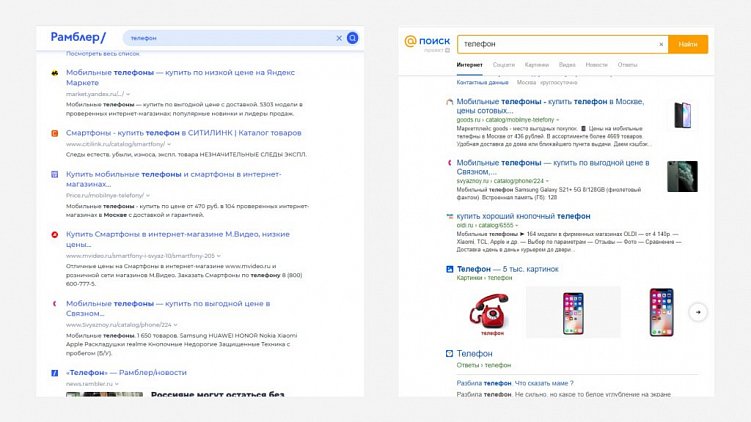Open Смартфоны СИТИЛИНК catalog link
The image size is (751, 422).
pyautogui.click(x=183, y=133)
